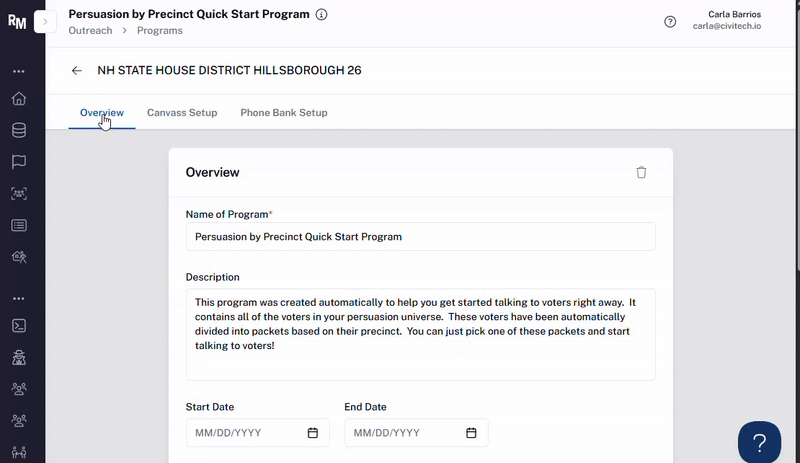The height and width of the screenshot is (463, 800).
Task: Open the floating question mark help button
Action: [x=759, y=443]
